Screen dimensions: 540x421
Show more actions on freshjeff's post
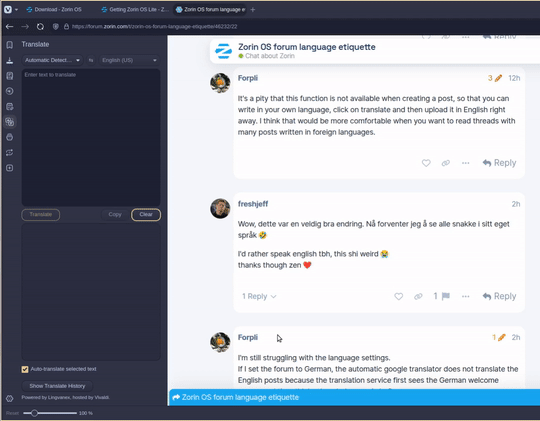coord(465,296)
